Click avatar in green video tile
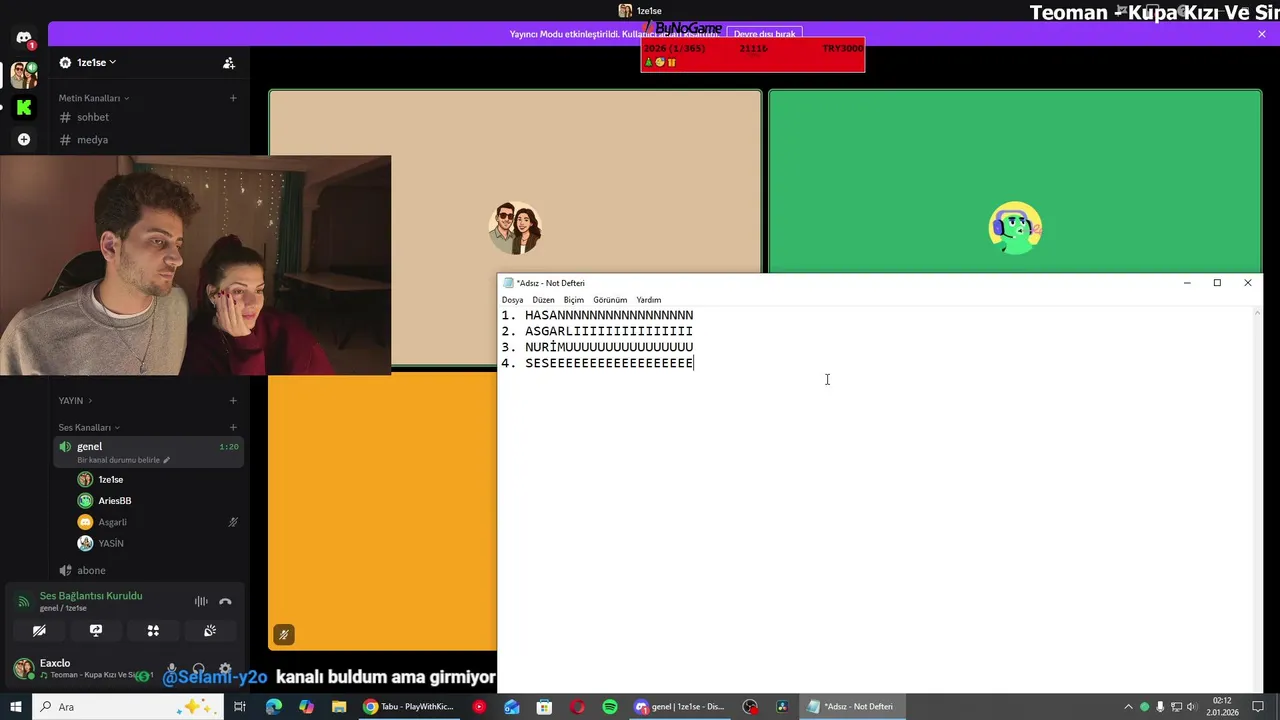Screen dimensions: 1280x720 (1015, 228)
